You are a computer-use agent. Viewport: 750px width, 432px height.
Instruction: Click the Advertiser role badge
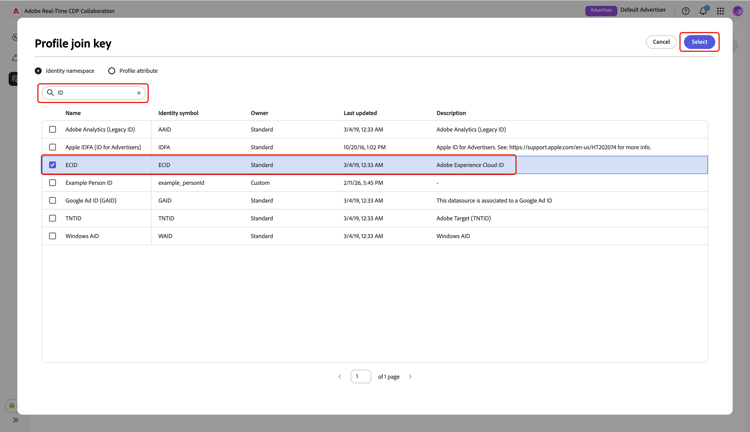coord(601,11)
